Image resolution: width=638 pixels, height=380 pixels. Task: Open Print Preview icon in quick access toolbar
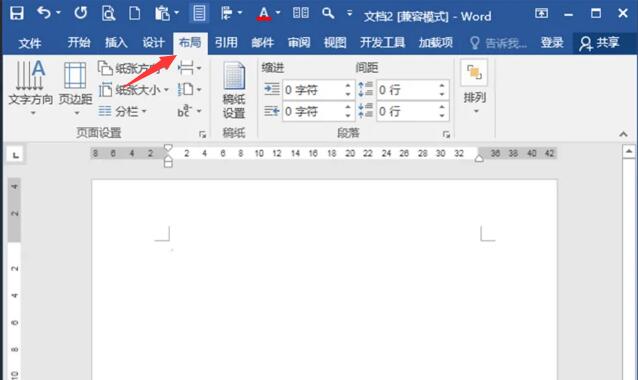(x=108, y=13)
